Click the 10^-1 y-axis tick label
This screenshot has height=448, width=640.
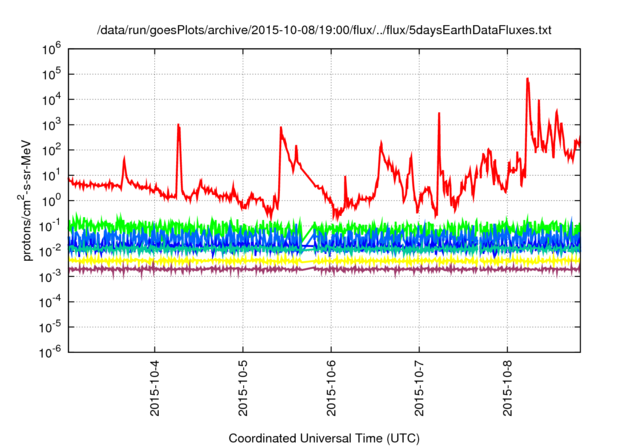(x=50, y=226)
